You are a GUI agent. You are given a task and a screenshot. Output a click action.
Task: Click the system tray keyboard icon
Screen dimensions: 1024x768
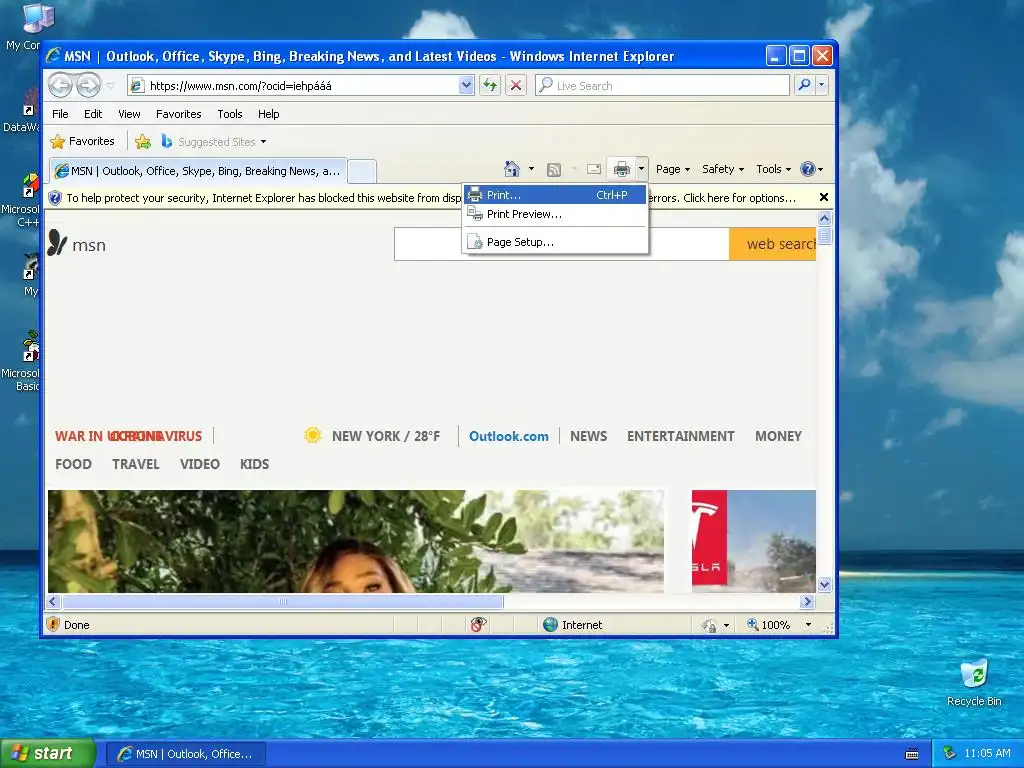pyautogui.click(x=912, y=754)
